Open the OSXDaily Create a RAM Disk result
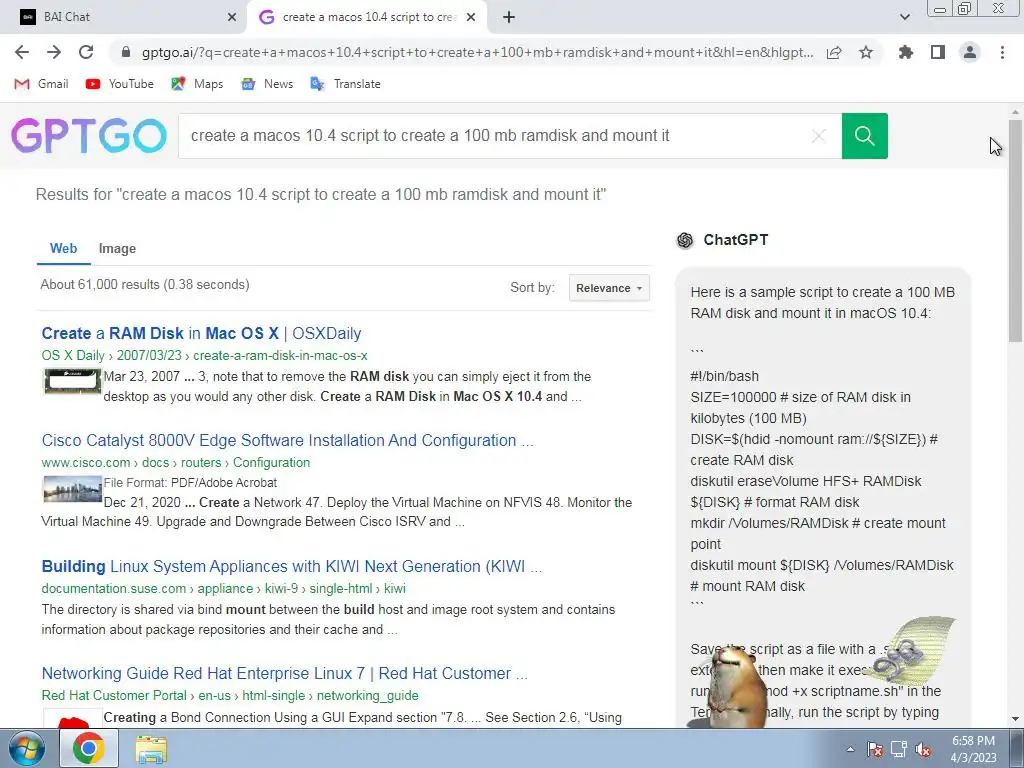Viewport: 1024px width, 768px height. point(201,333)
